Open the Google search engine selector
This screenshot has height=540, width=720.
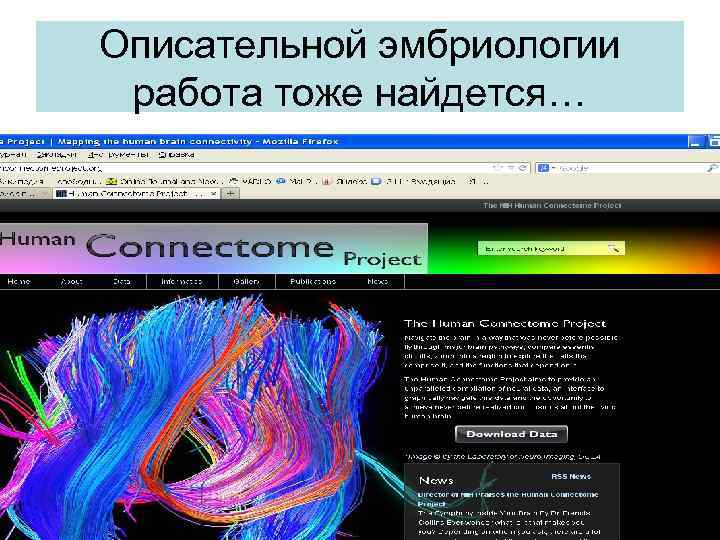point(546,168)
